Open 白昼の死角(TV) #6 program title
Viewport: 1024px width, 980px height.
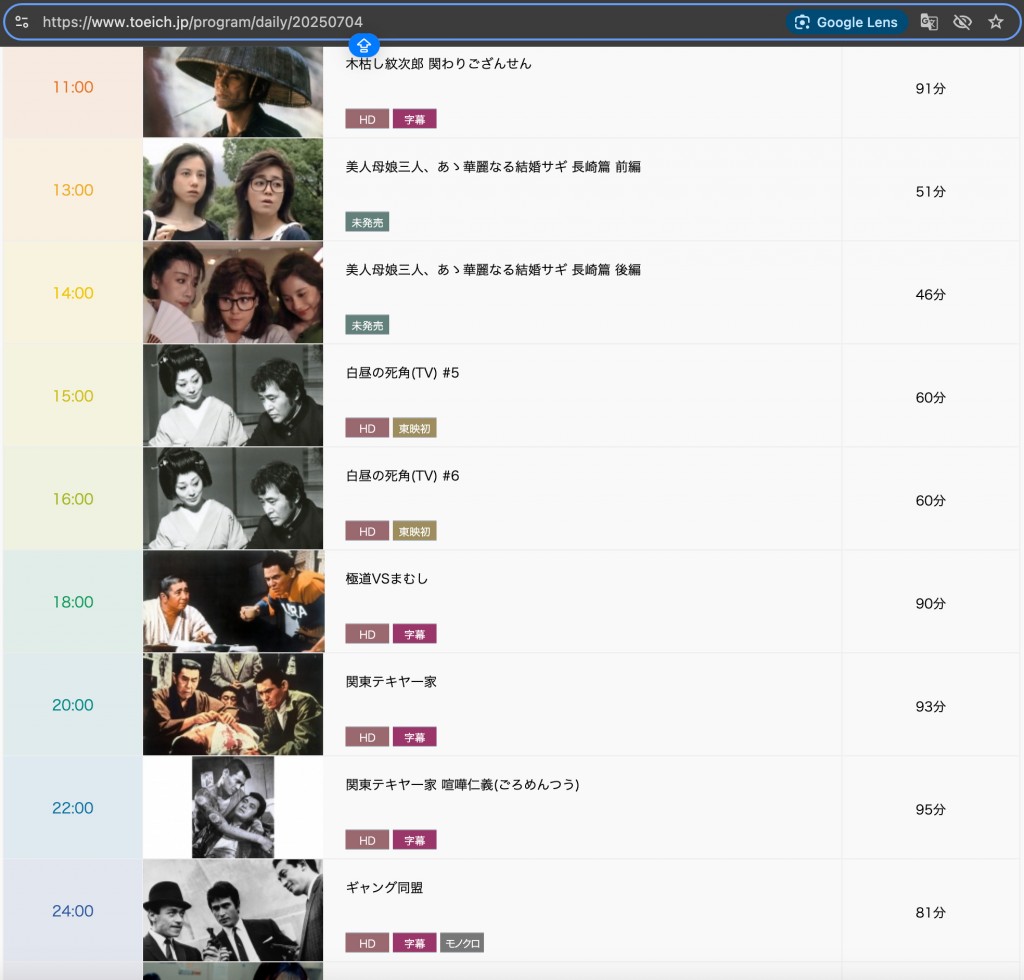click(x=402, y=476)
